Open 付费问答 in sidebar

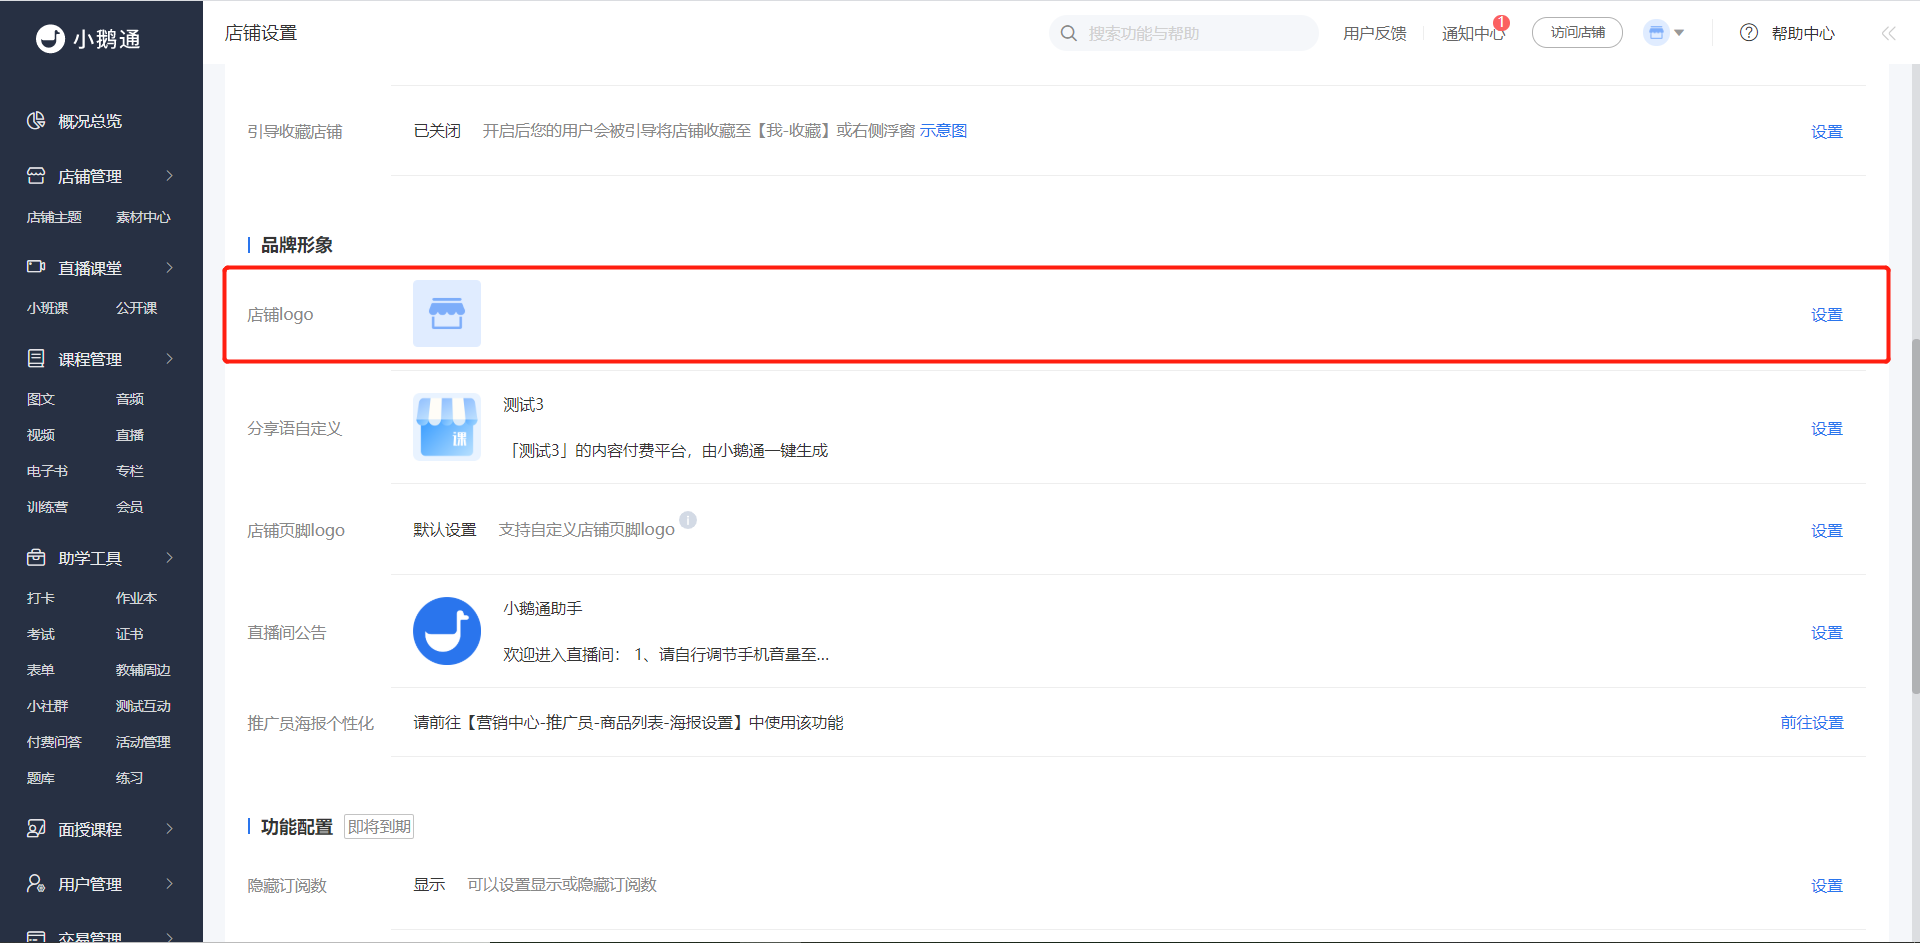point(54,742)
